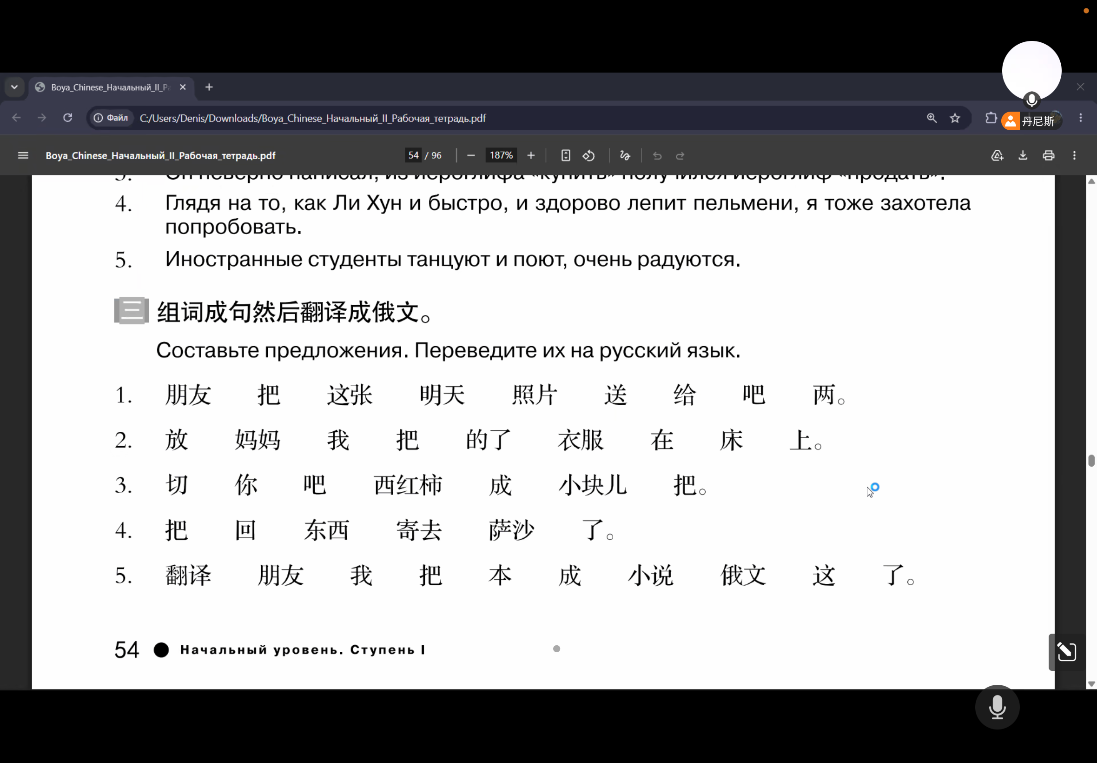Click the undo arrow in PDF toolbar
1097x763 pixels.
coord(657,155)
